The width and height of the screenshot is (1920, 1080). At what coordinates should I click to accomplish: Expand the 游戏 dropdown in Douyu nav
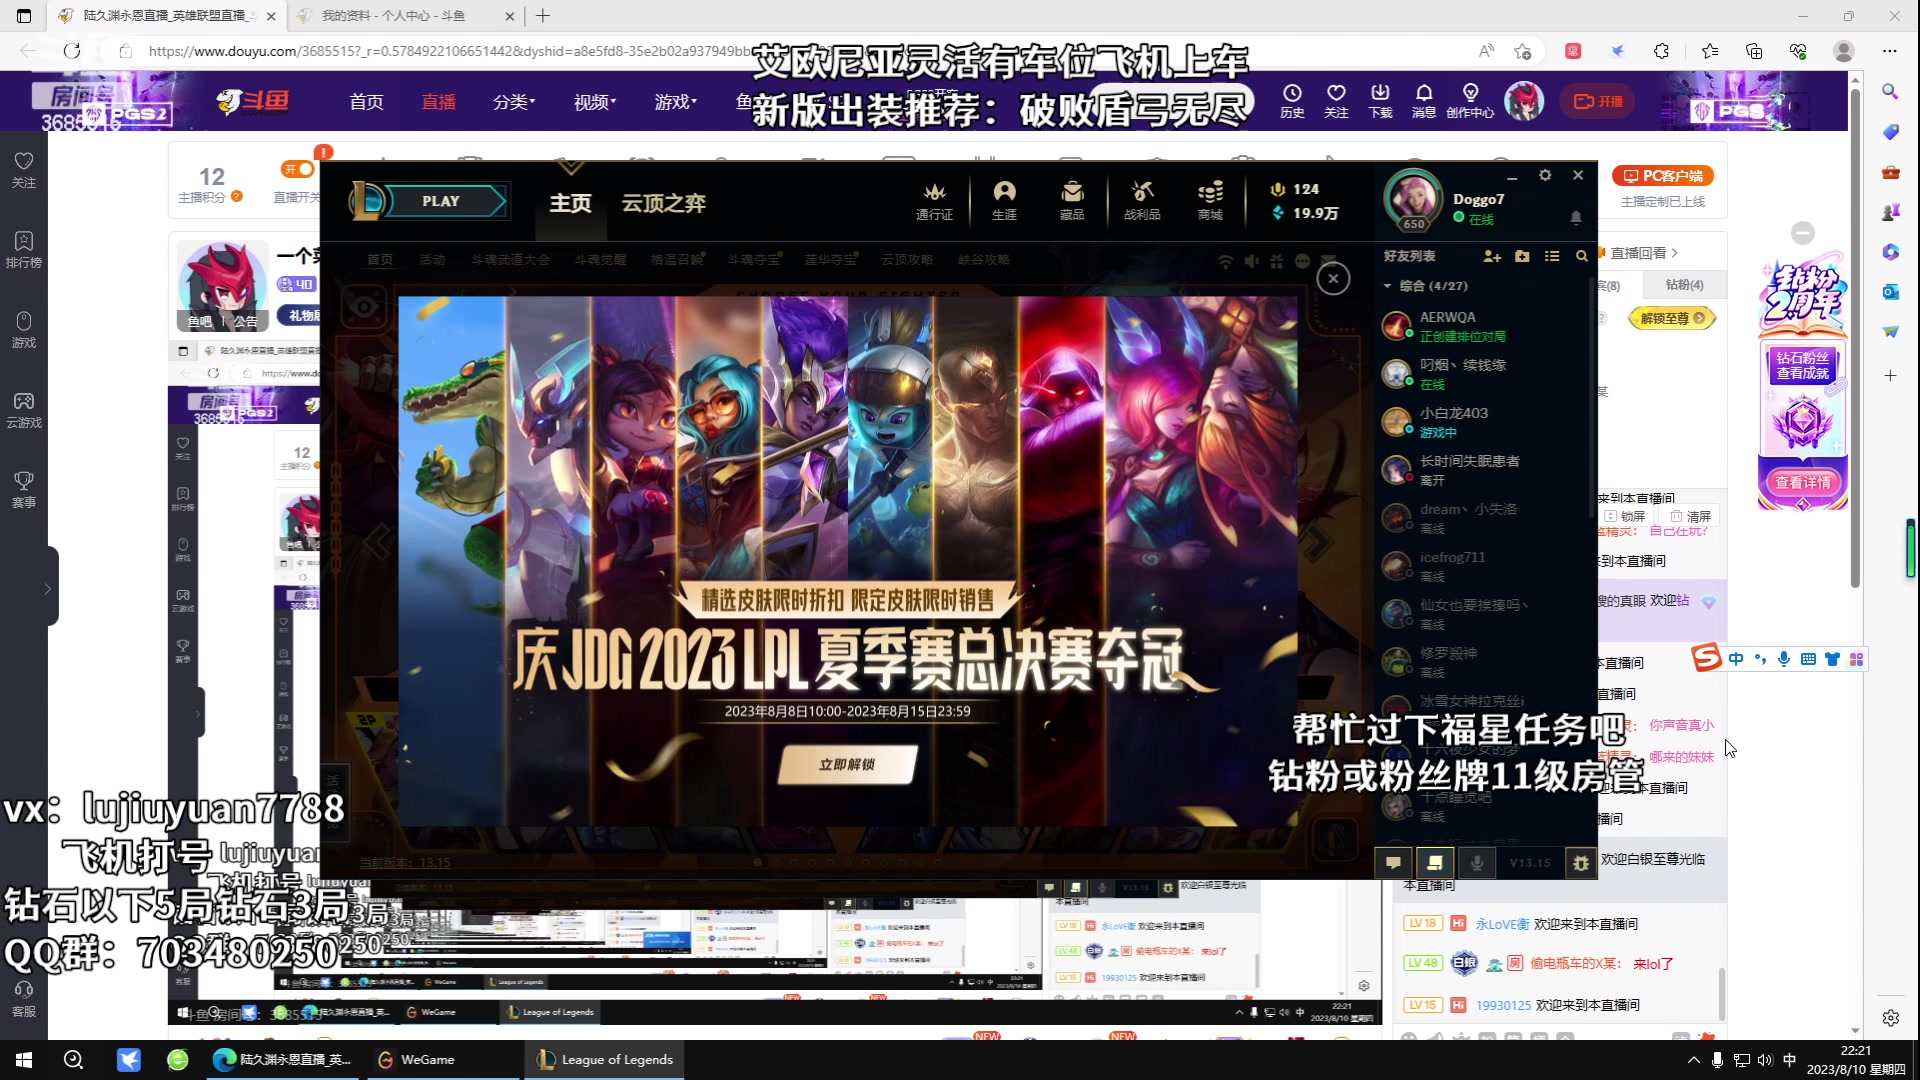pos(676,102)
